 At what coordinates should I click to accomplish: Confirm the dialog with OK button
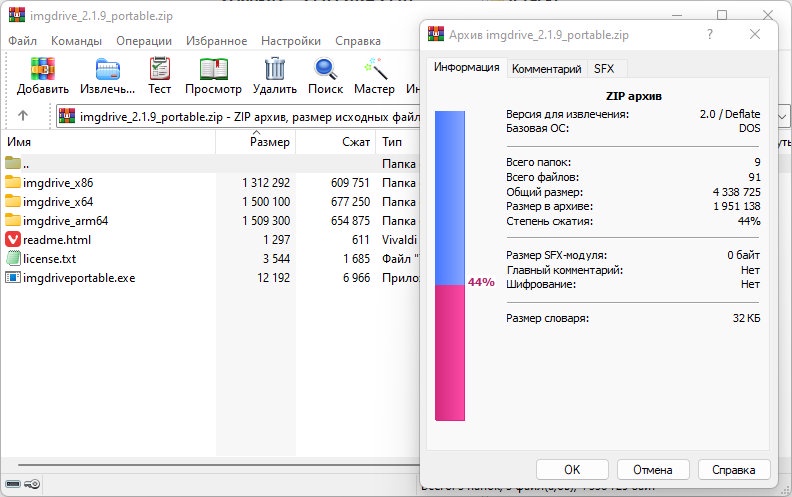tap(572, 470)
